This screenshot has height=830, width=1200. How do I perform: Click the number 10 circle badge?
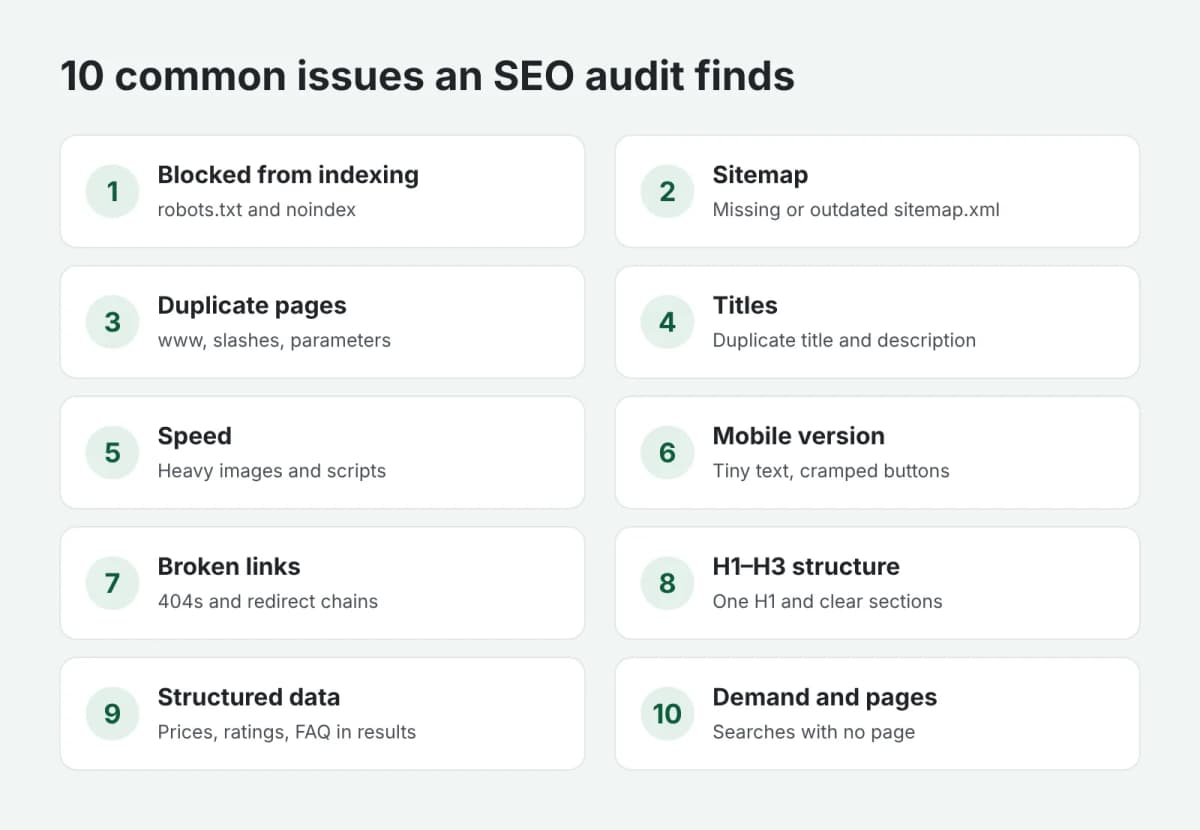[667, 713]
